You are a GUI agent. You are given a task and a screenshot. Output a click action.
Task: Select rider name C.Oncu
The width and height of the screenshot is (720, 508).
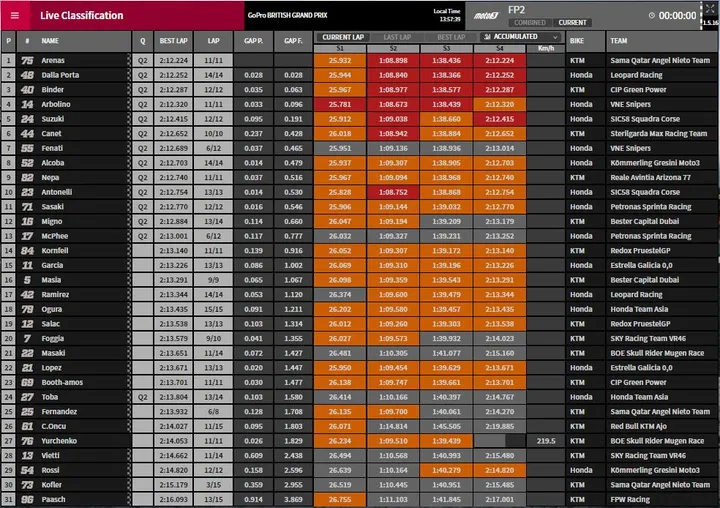click(x=54, y=426)
